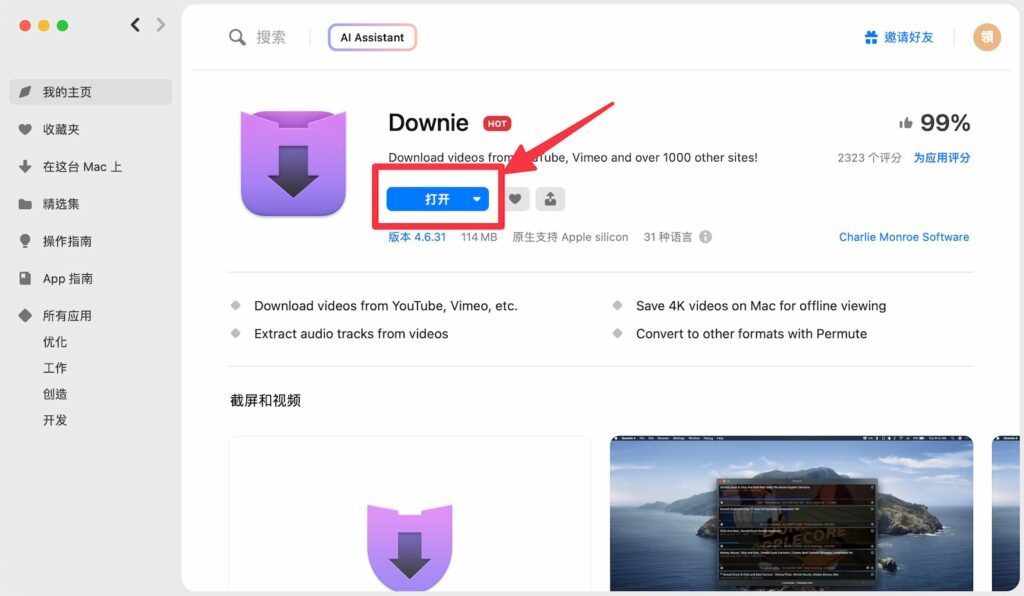Select the 创造 category

coord(55,394)
